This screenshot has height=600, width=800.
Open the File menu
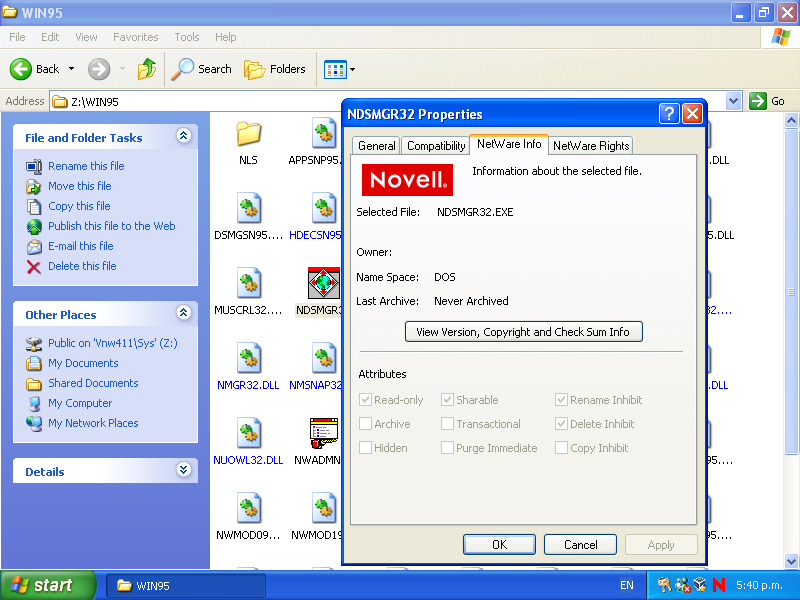click(x=17, y=37)
